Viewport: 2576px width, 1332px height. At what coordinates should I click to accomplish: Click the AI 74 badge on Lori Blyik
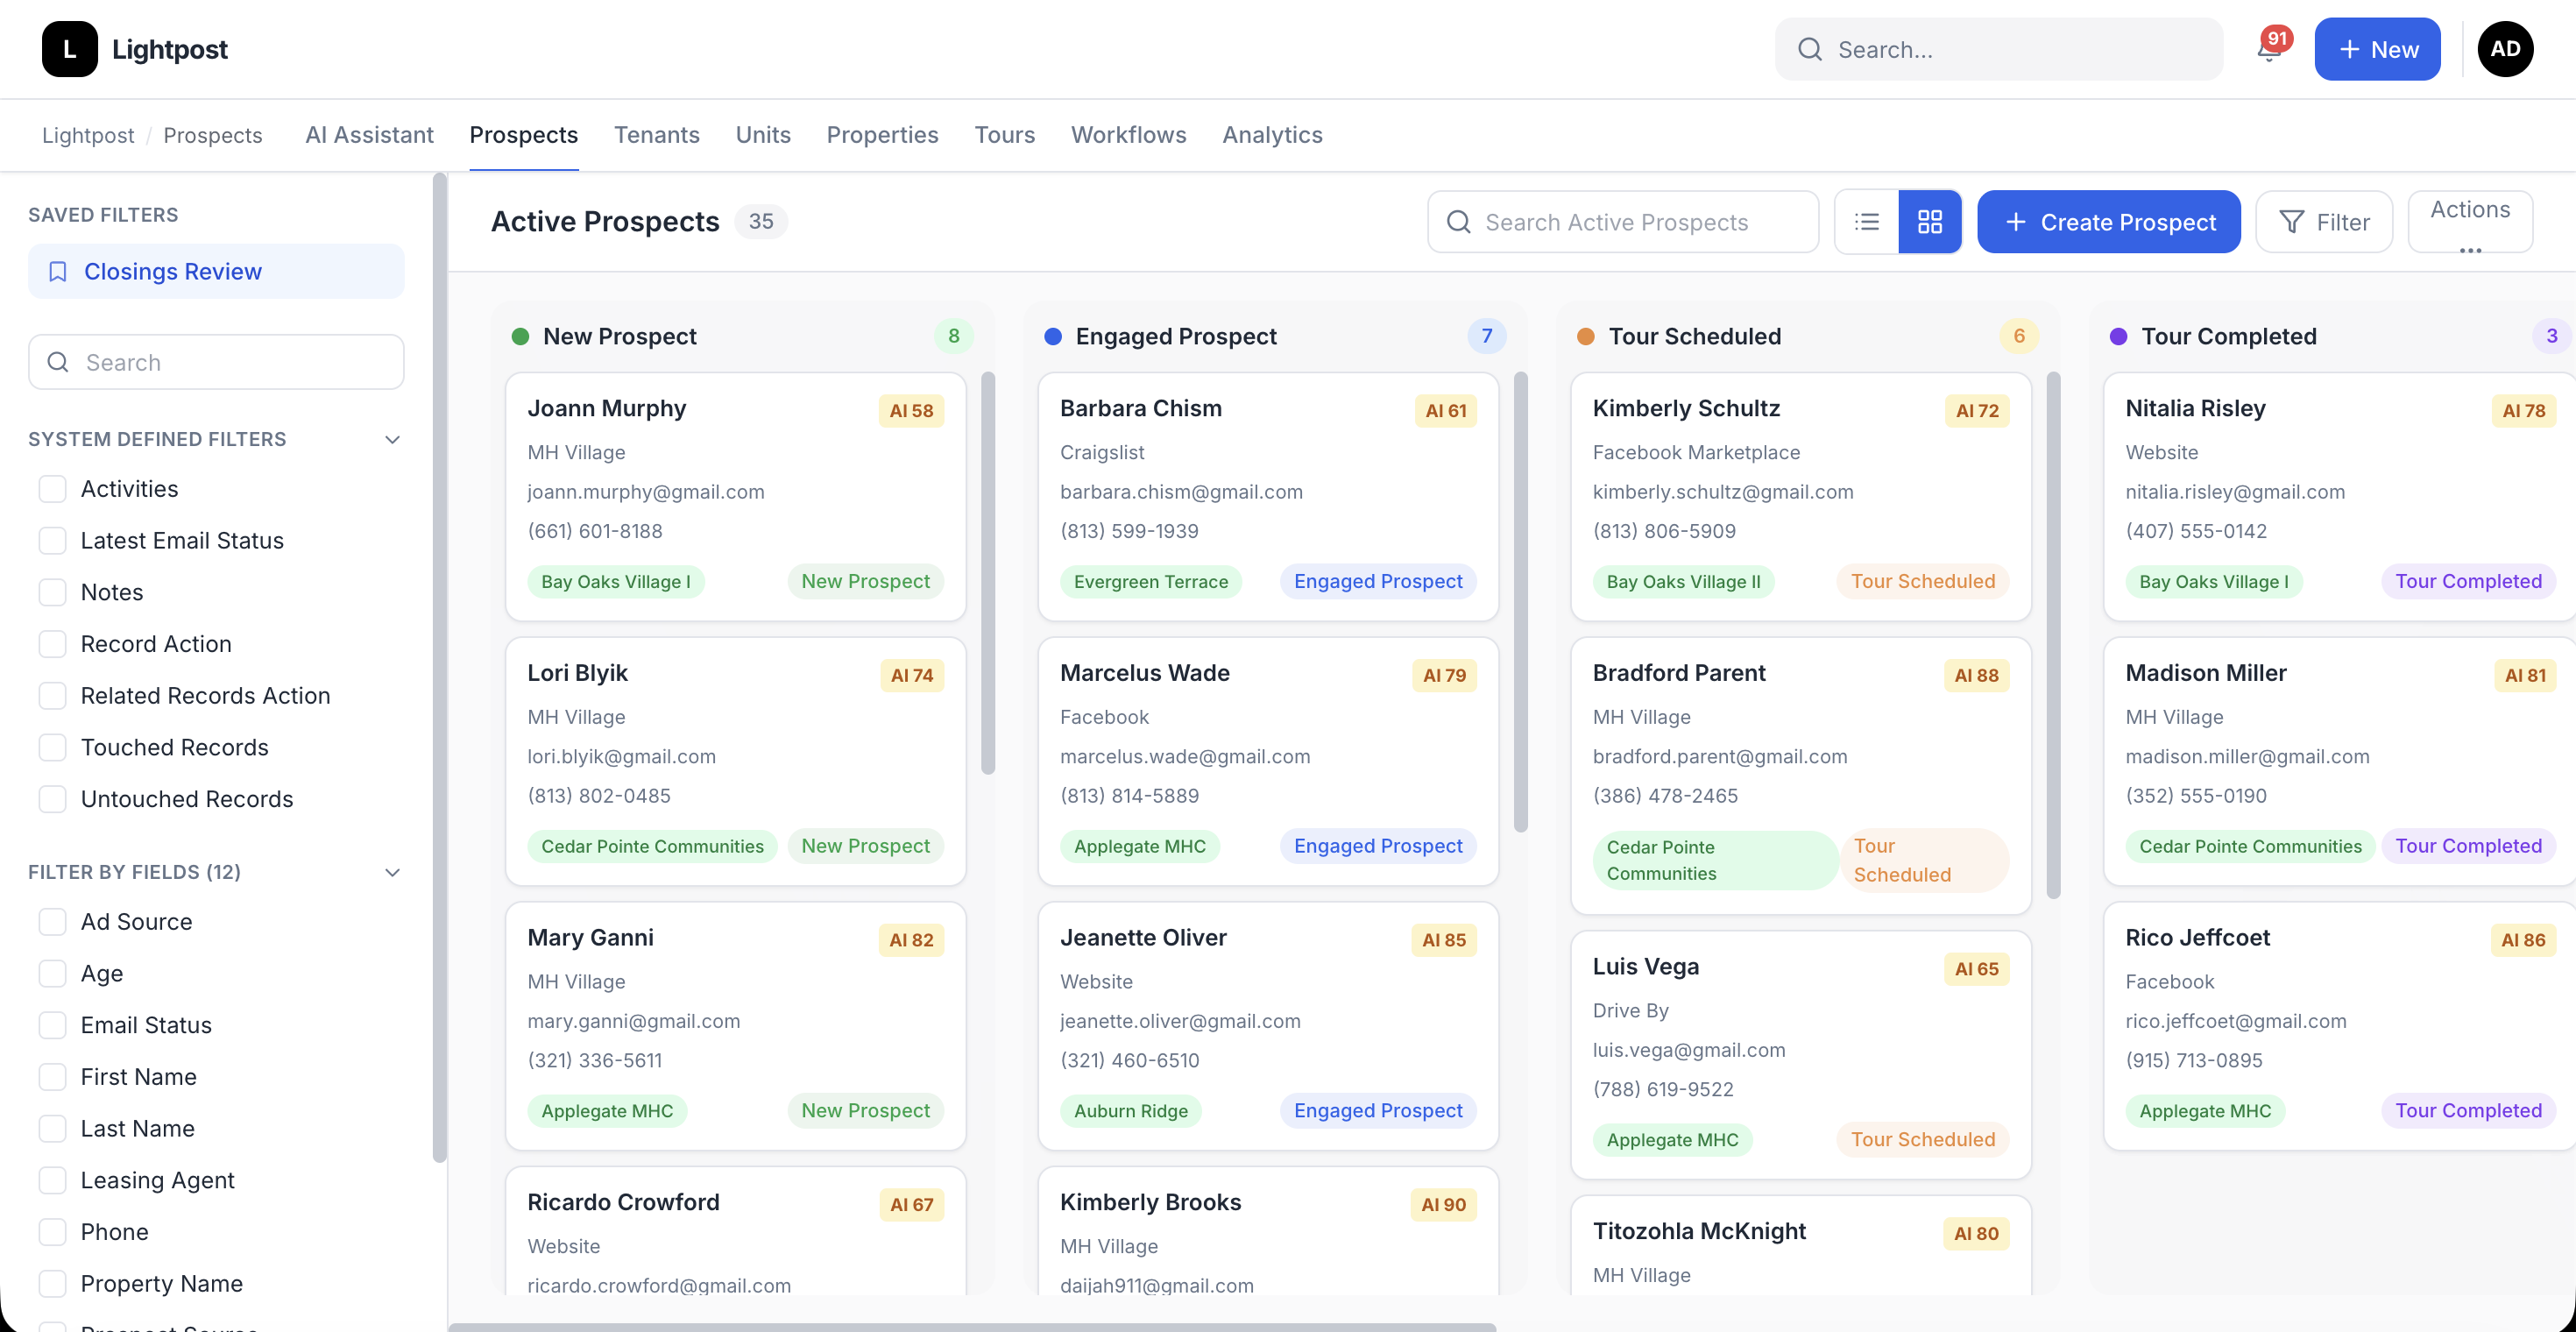[911, 676]
